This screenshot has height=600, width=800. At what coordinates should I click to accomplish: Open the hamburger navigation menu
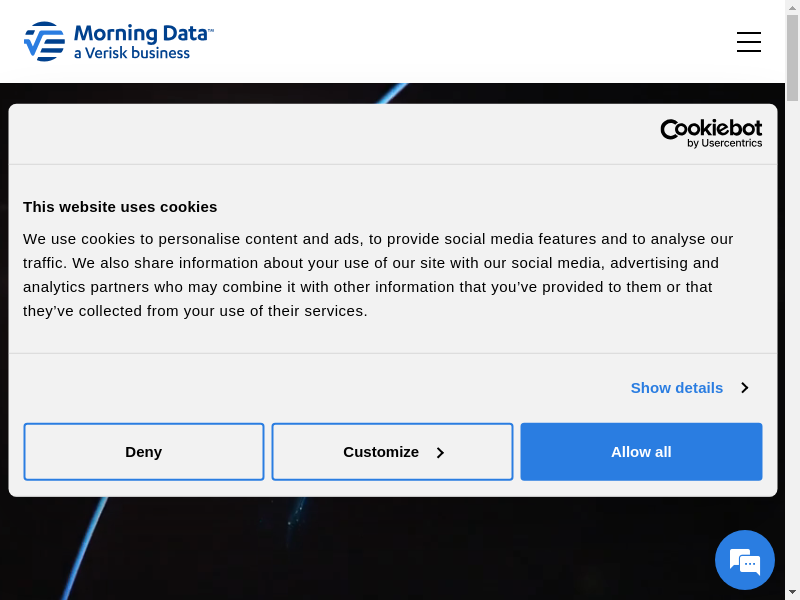pos(748,42)
